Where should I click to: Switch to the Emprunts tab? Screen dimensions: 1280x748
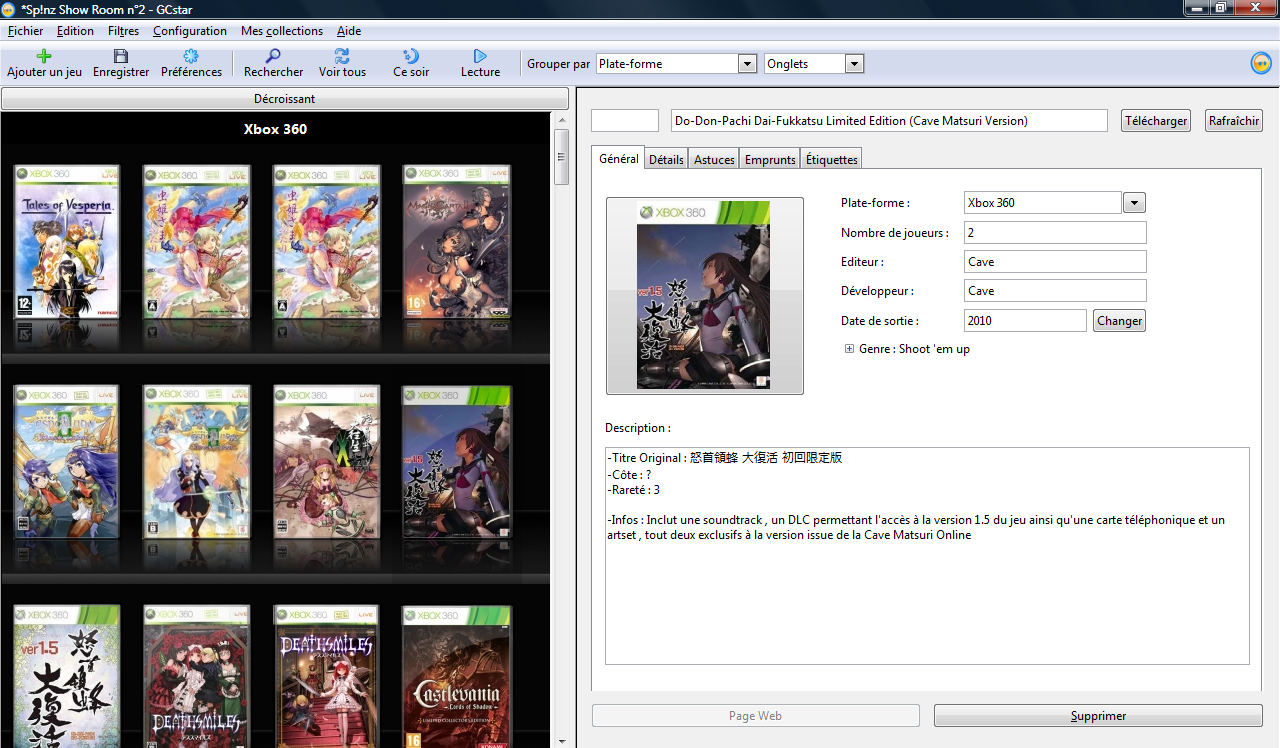(x=770, y=159)
